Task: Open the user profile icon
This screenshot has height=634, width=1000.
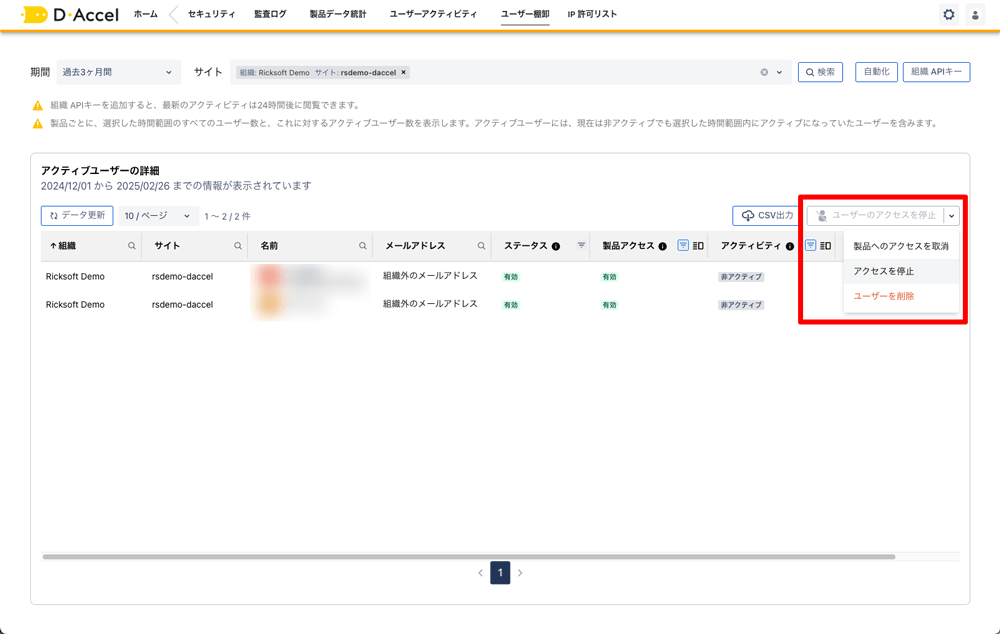Action: pyautogui.click(x=974, y=14)
